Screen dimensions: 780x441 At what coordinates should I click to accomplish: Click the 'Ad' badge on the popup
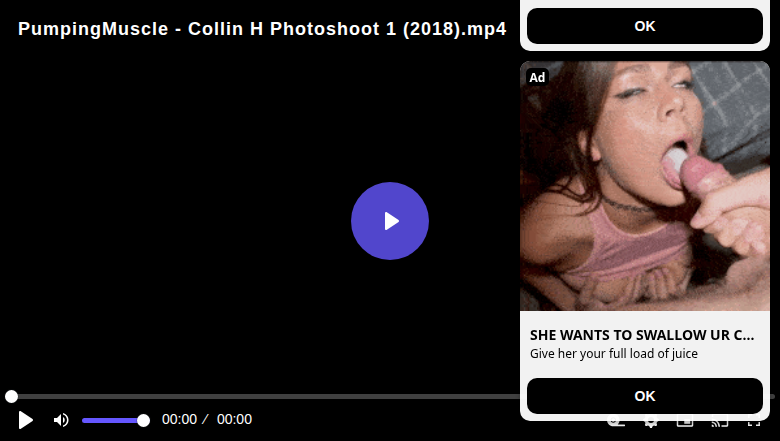[x=537, y=77]
